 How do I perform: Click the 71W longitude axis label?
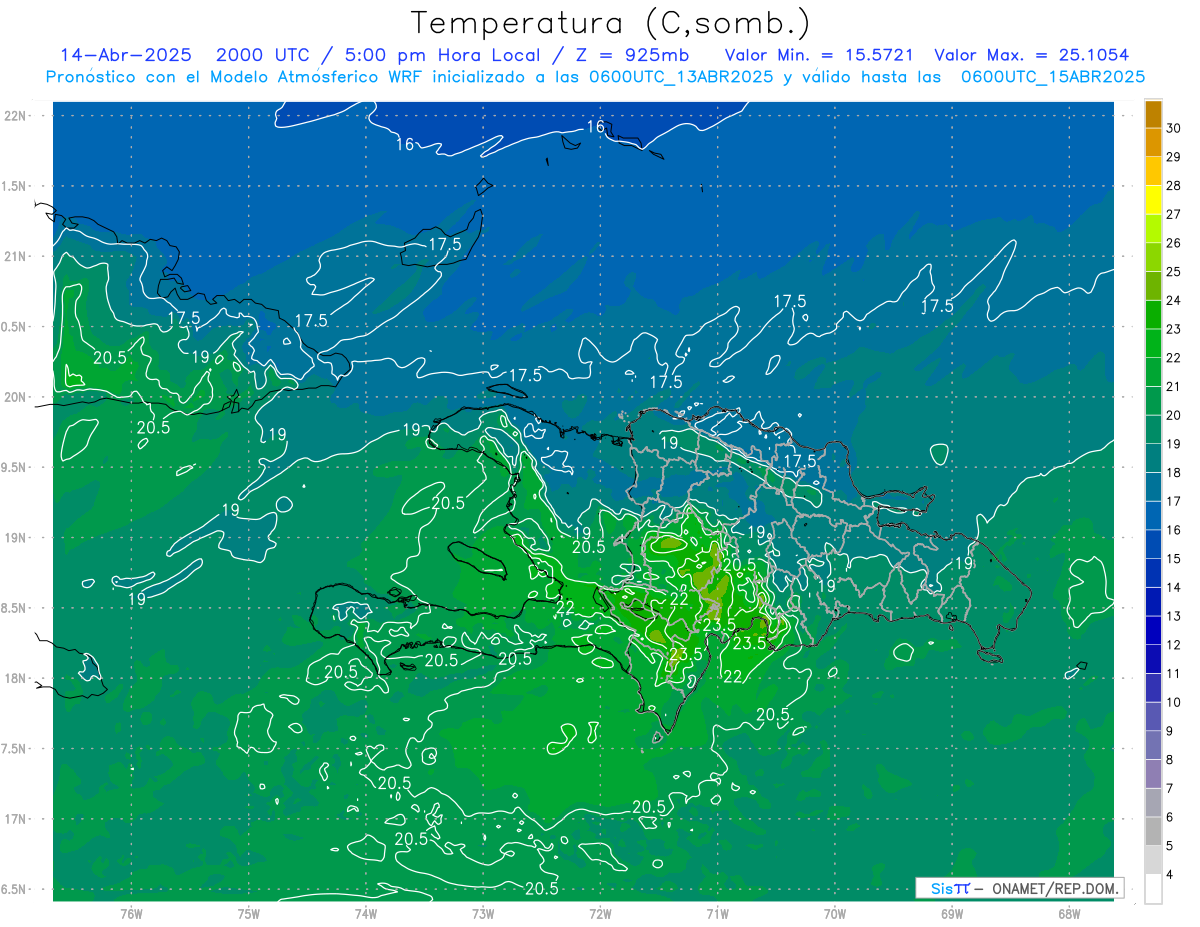pyautogui.click(x=717, y=914)
